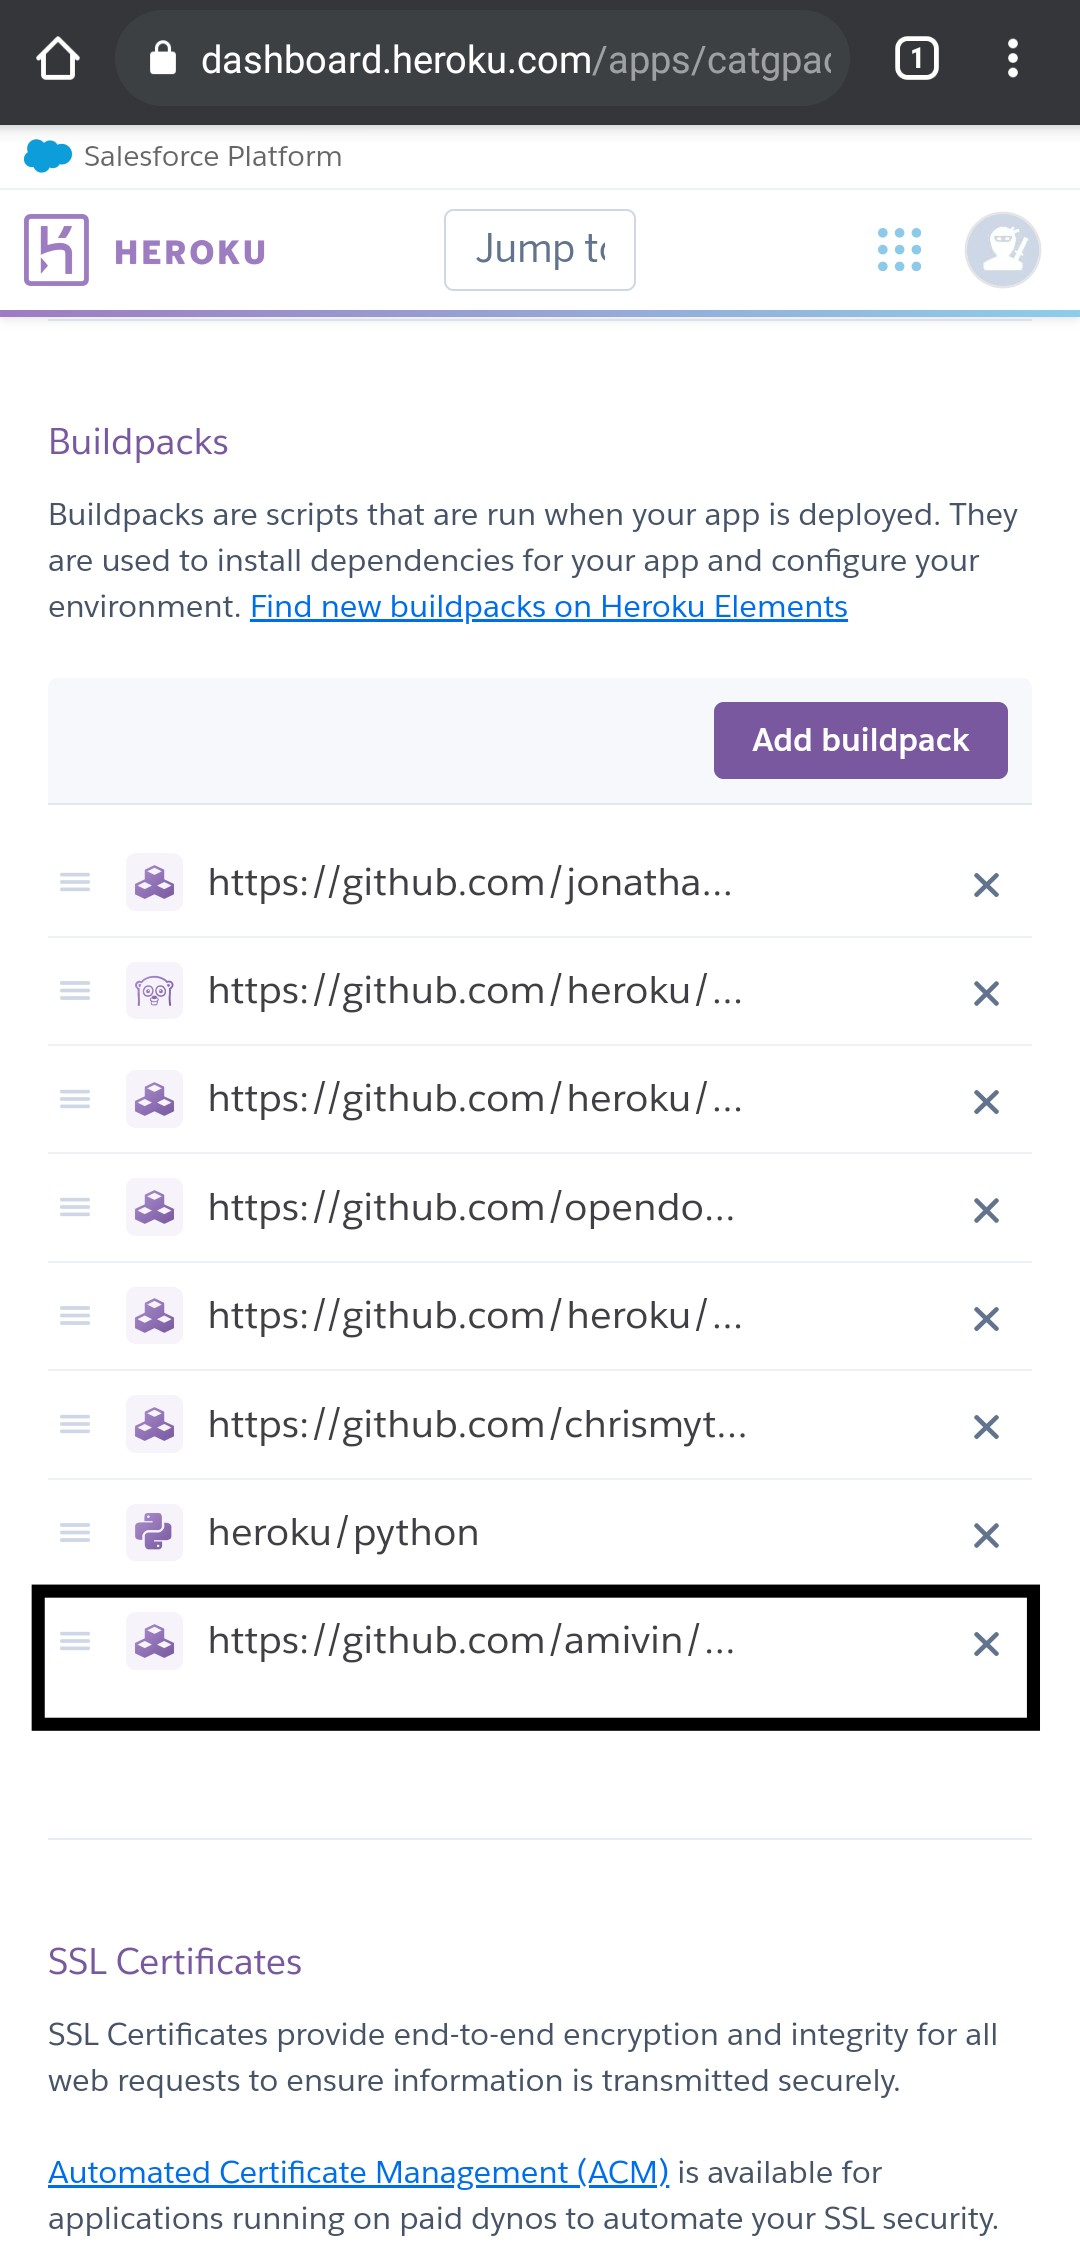Viewport: 1080px width, 2247px height.
Task: Focus the Jump to search field
Action: pyautogui.click(x=540, y=250)
